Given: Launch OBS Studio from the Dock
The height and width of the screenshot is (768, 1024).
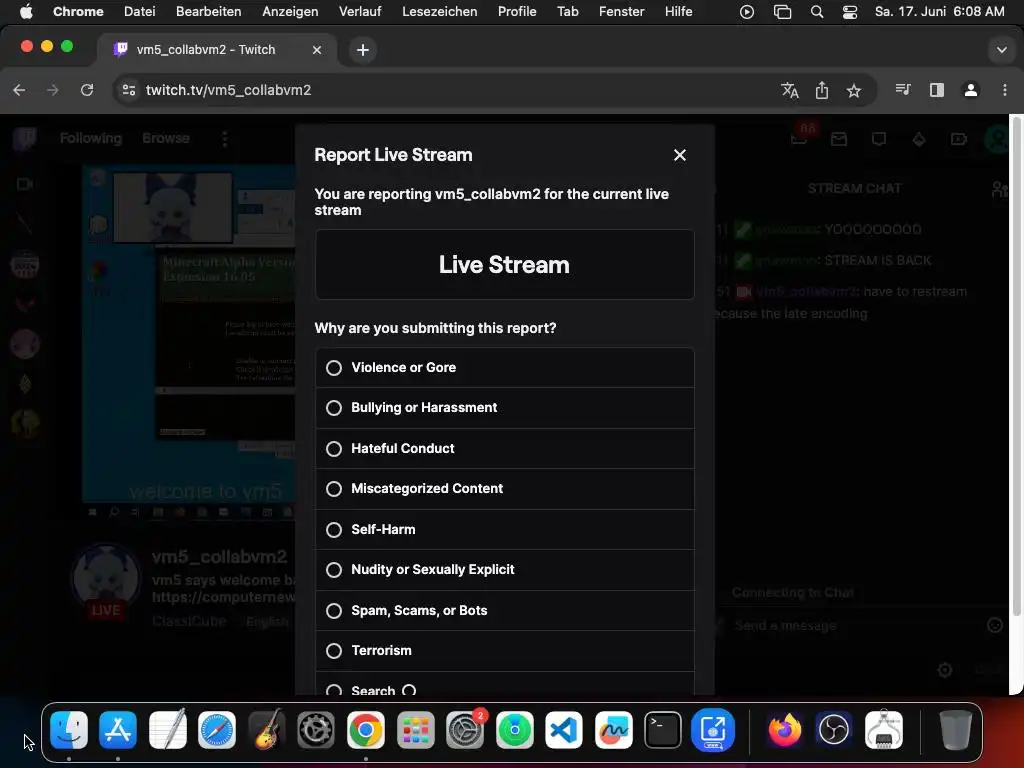Looking at the screenshot, I should pyautogui.click(x=834, y=729).
